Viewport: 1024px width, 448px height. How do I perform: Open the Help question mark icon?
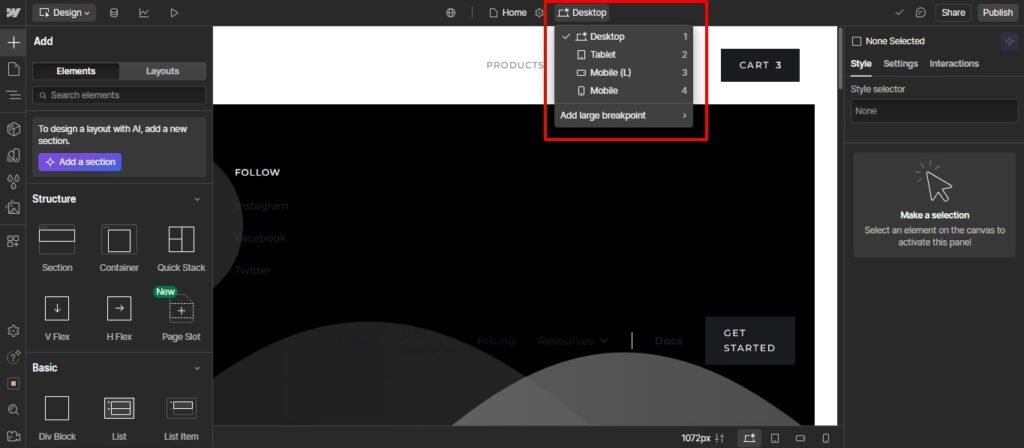[13, 357]
